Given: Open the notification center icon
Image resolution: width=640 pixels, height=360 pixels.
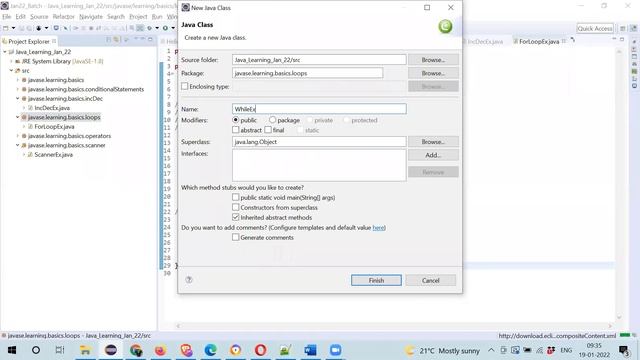Looking at the screenshot, I should click(624, 350).
